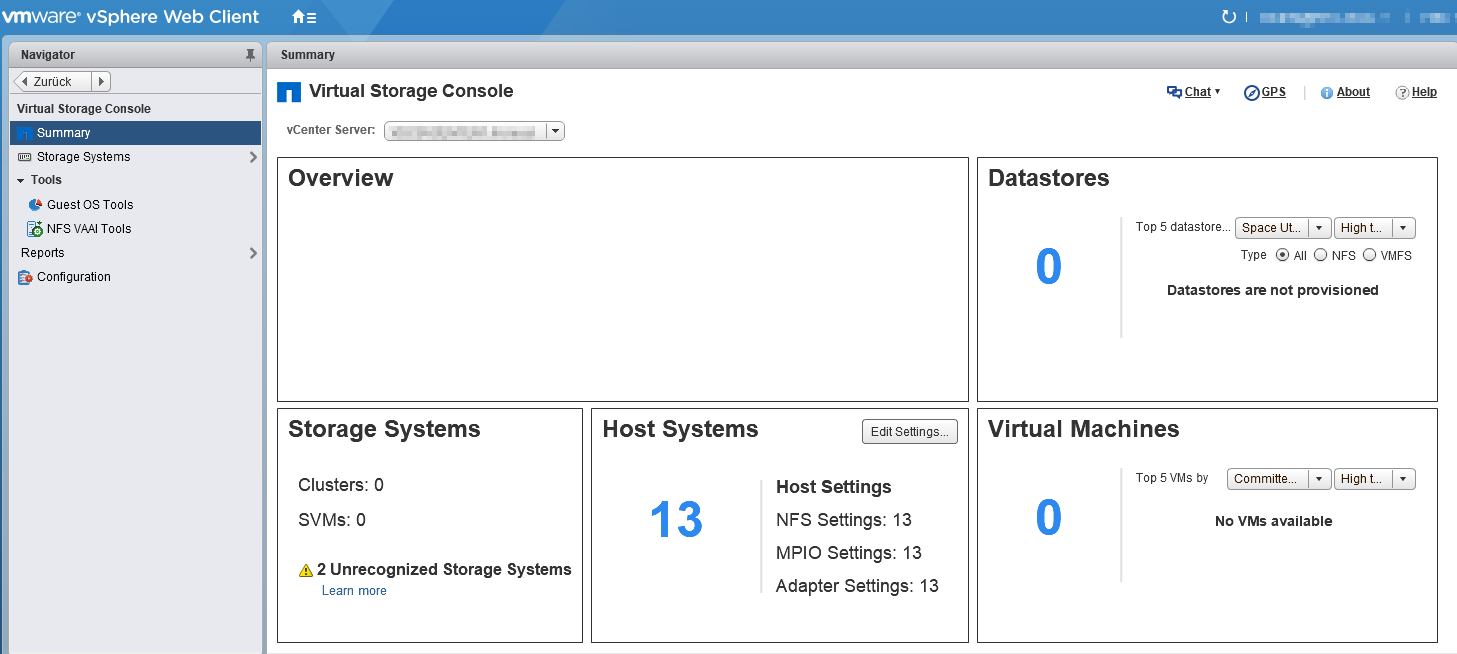The image size is (1457, 654).
Task: Pin the Navigator panel with pushpin icon
Action: pos(250,55)
